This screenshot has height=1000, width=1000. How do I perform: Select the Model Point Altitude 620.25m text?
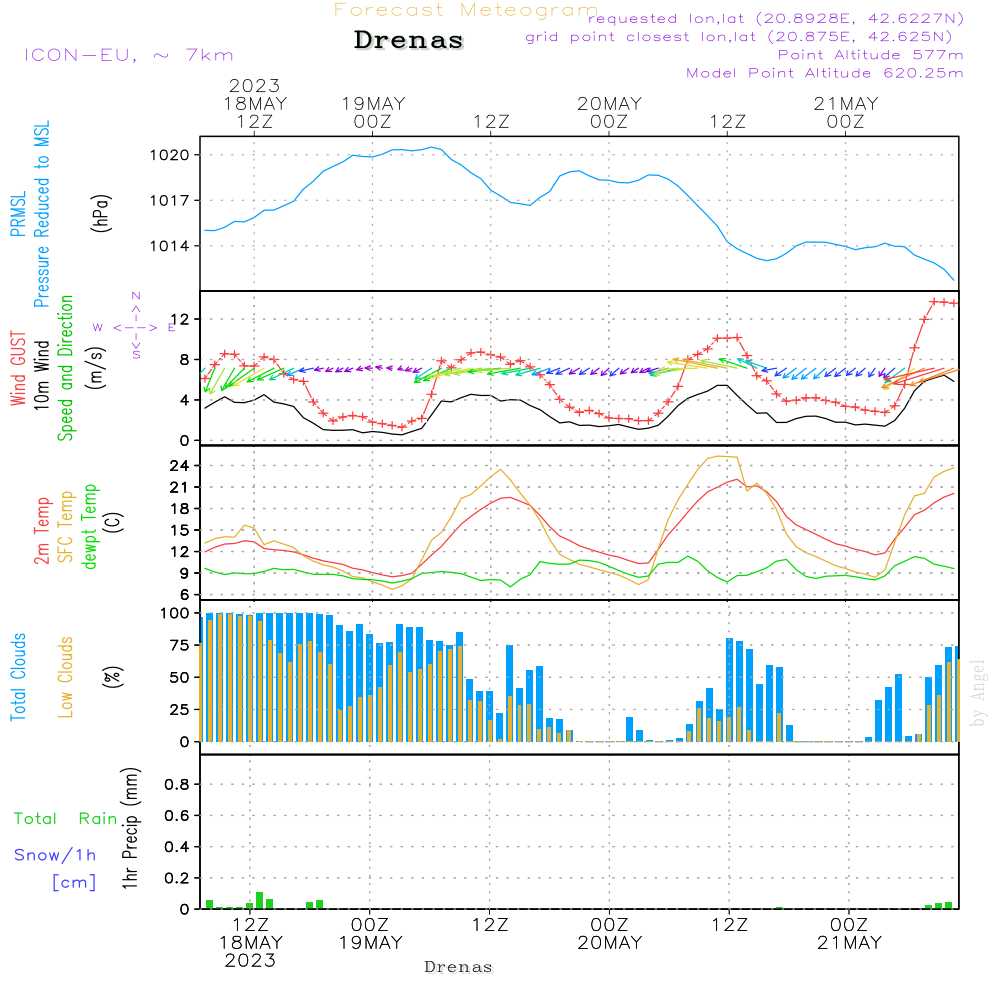pyautogui.click(x=825, y=73)
